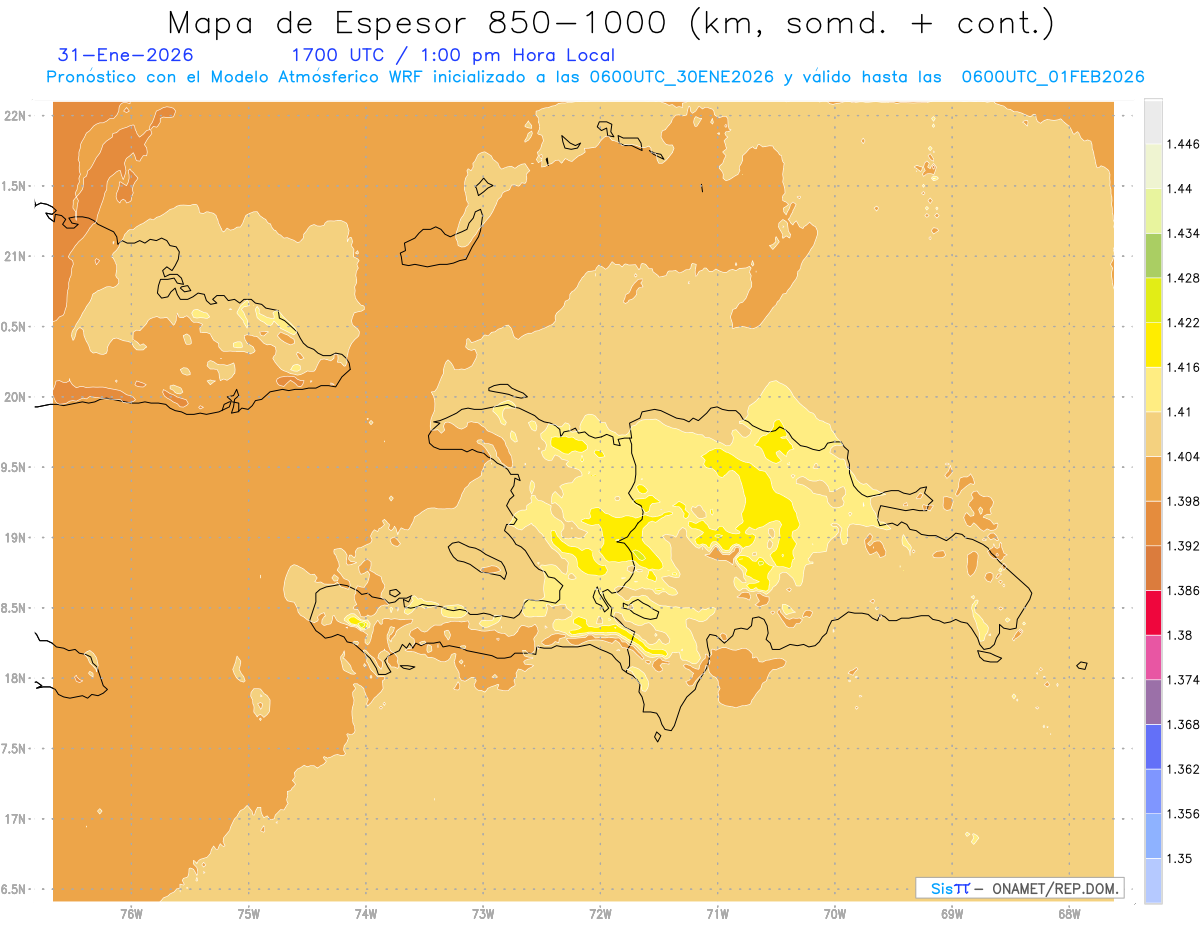The image size is (1200, 927).
Task: Click colorbar value "1.416"
Action: point(1185,367)
